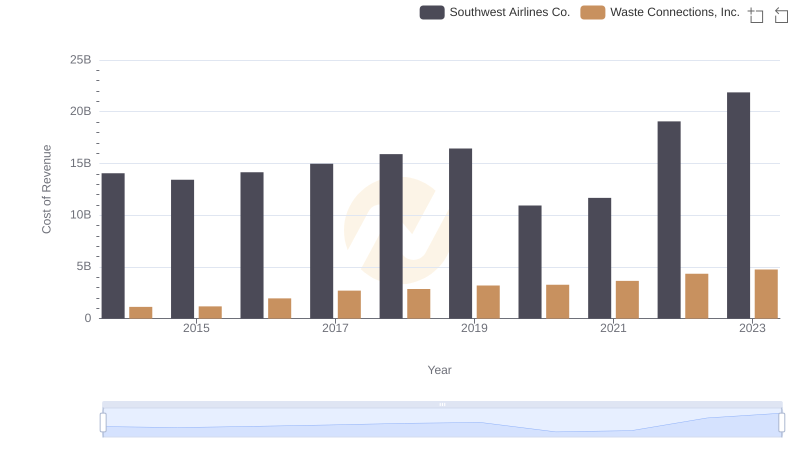
Task: Click the right handle of the range slider
Action: pos(781,423)
